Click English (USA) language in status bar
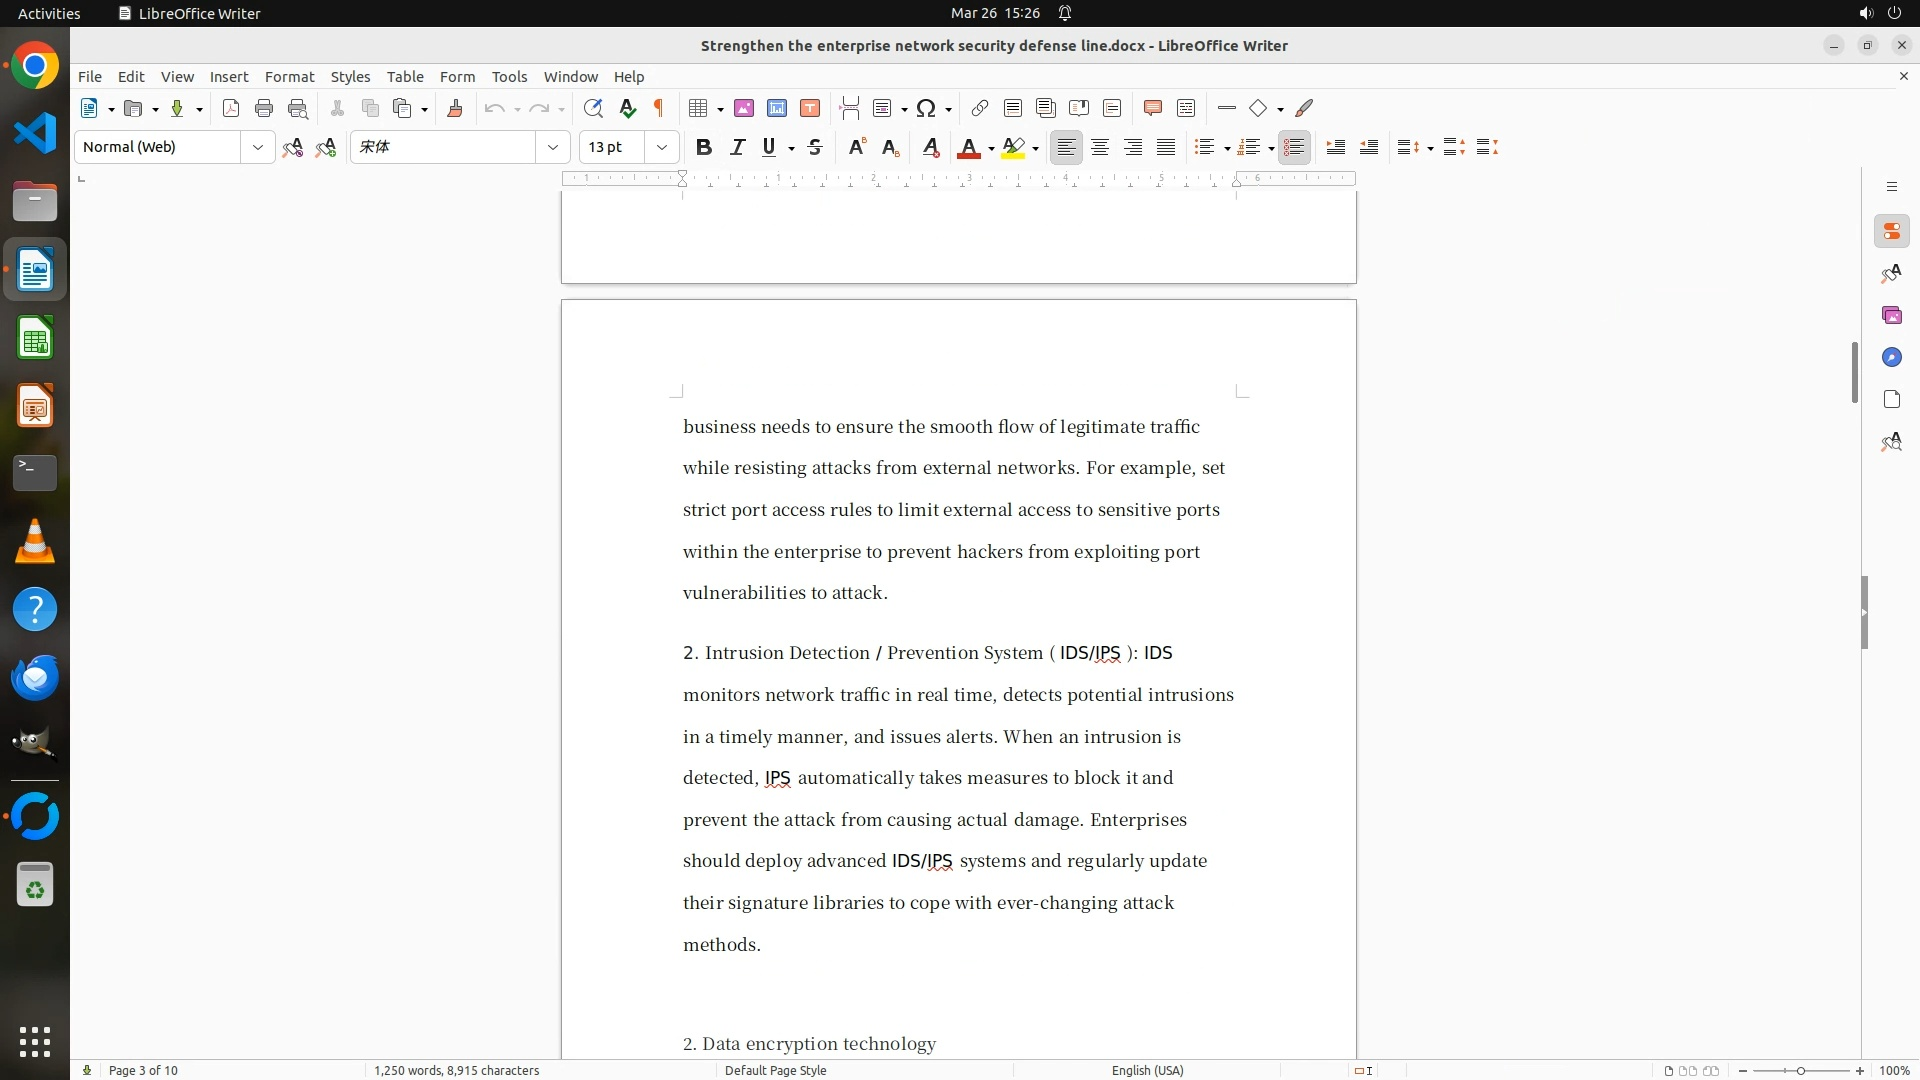Viewport: 1920px width, 1080px height. pyautogui.click(x=1147, y=1070)
